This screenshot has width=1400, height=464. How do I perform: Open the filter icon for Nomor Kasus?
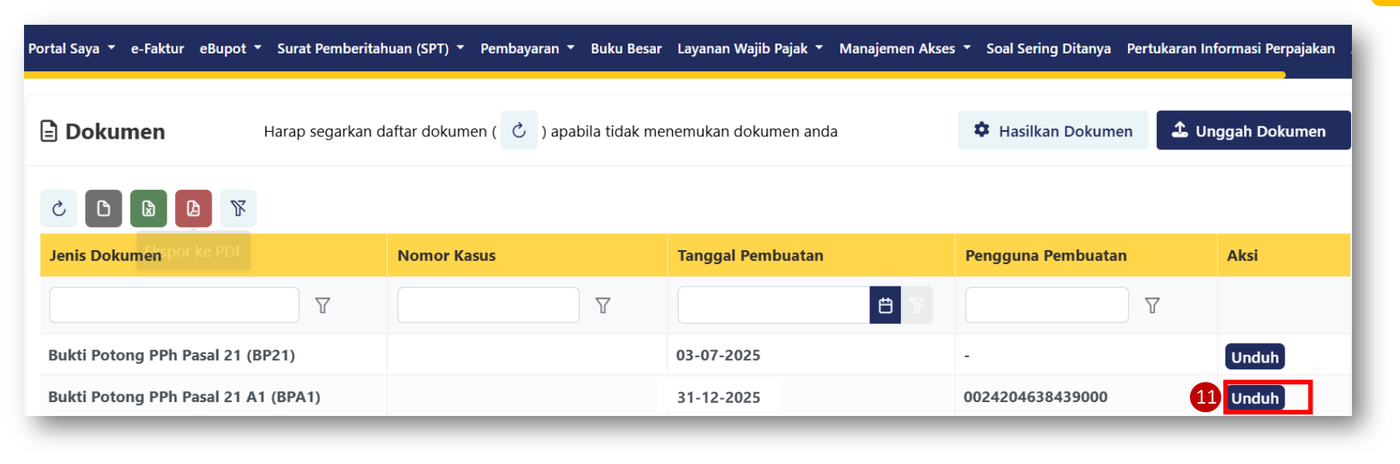click(603, 305)
